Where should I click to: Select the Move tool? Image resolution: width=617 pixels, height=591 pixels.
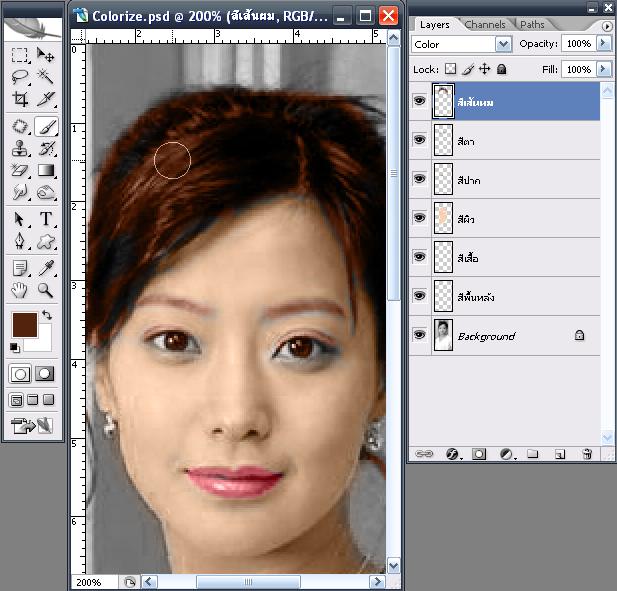click(46, 55)
